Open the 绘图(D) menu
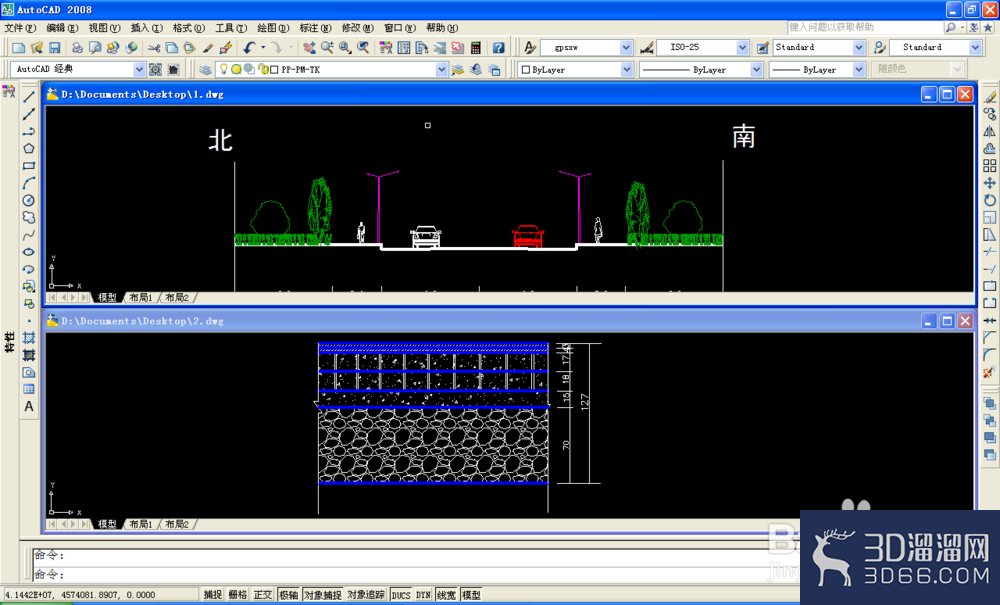Screen dimensions: 1000x605 tap(273, 28)
